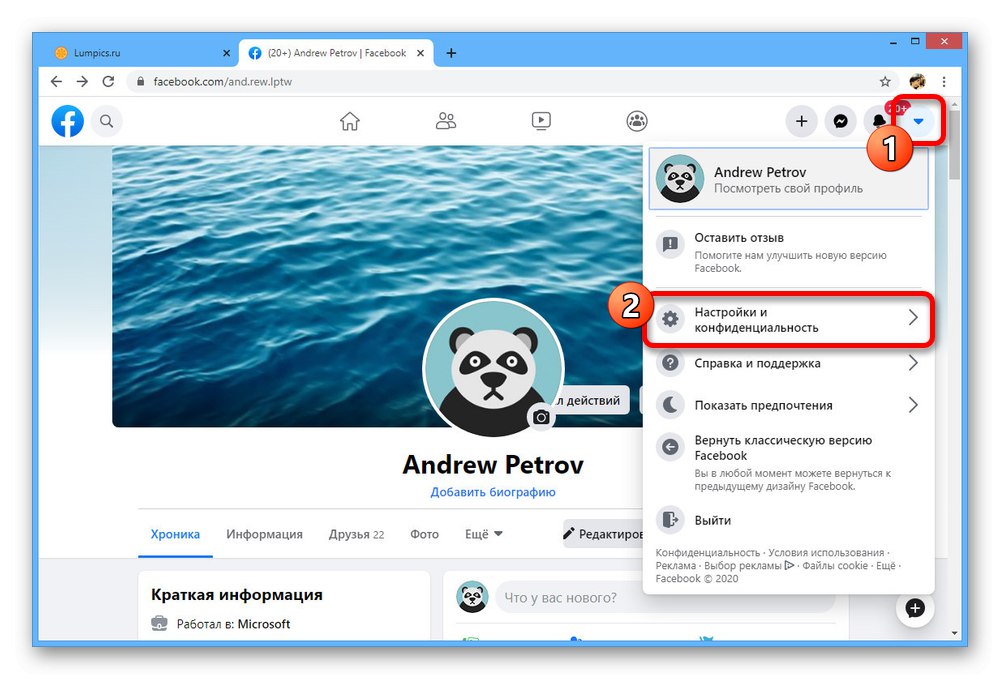The image size is (1000, 679).
Task: Click the activity log button on cover
Action: click(592, 400)
